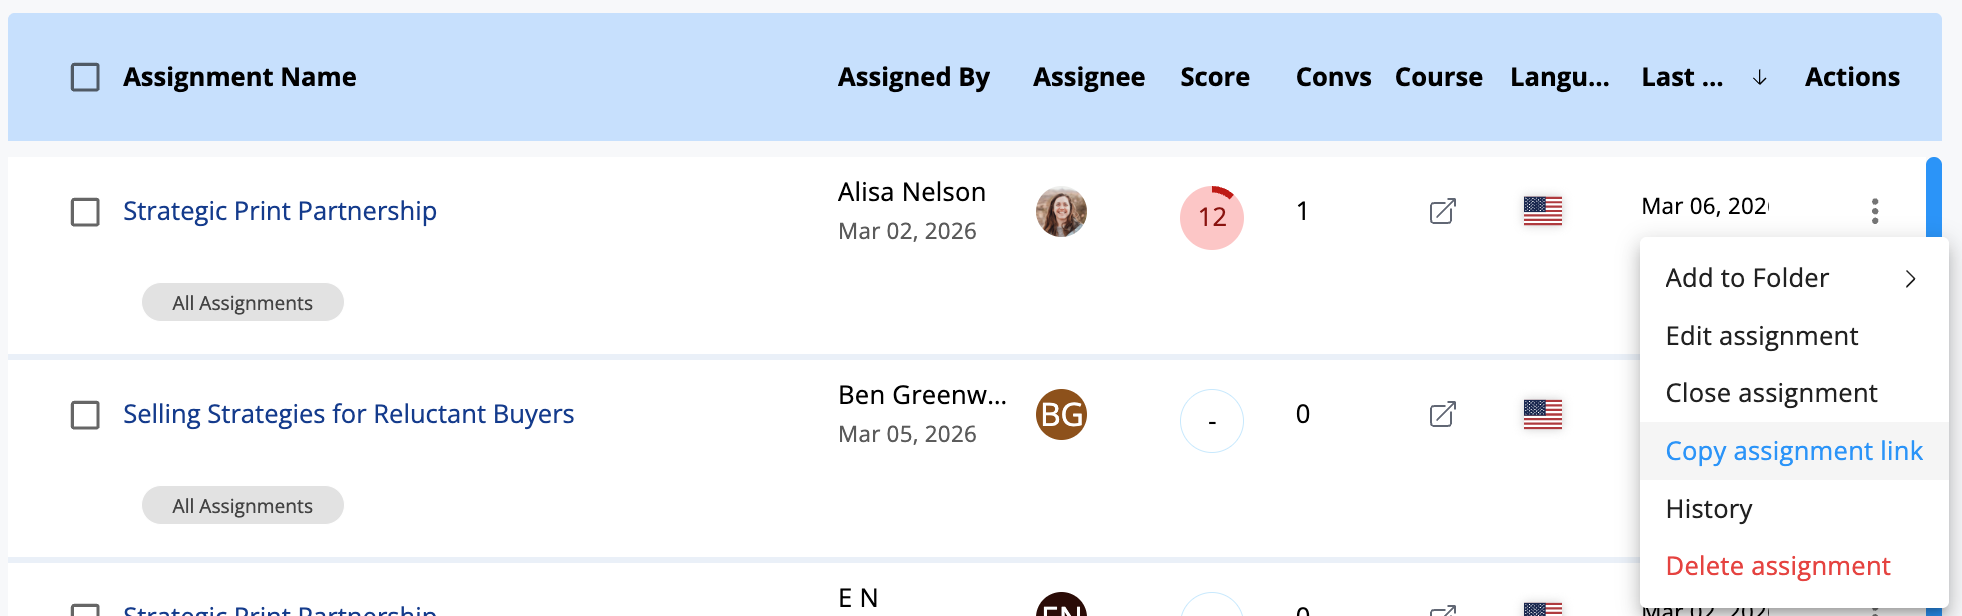
Task: Click the red score circle showing 12
Action: [x=1211, y=217]
